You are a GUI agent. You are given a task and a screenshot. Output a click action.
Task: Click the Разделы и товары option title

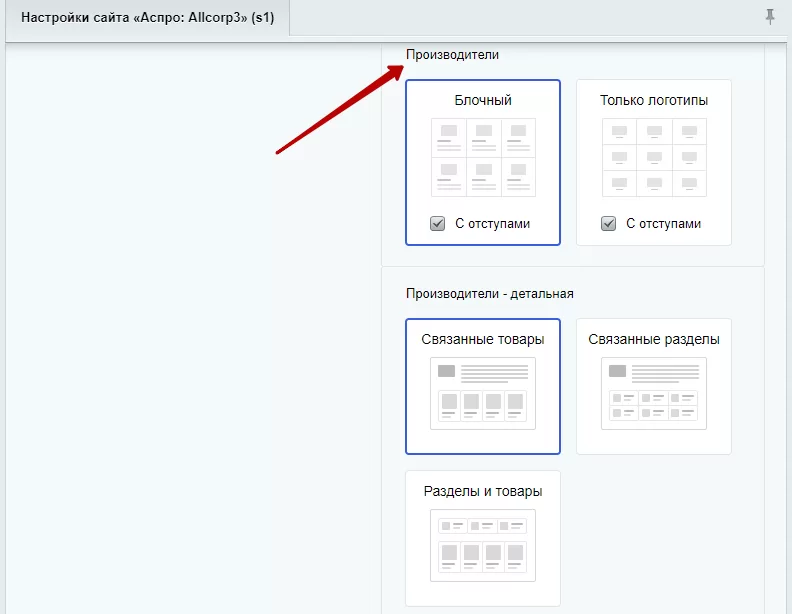(483, 491)
